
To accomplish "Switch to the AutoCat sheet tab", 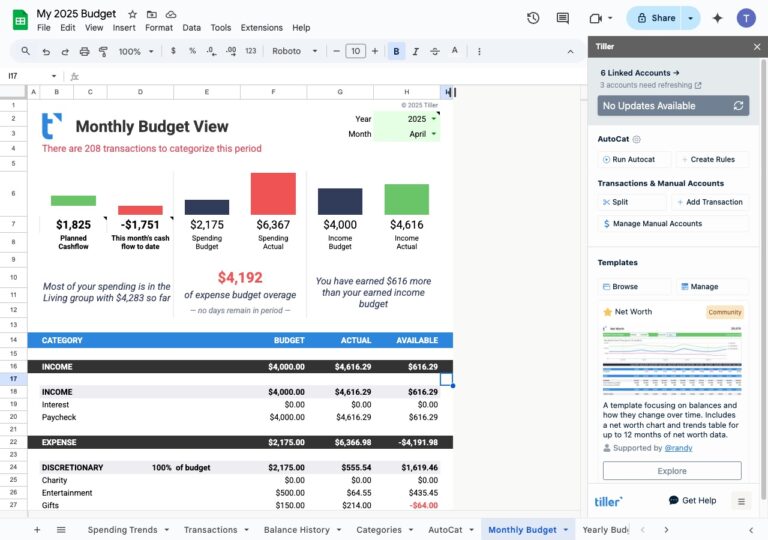I will pos(445,530).
